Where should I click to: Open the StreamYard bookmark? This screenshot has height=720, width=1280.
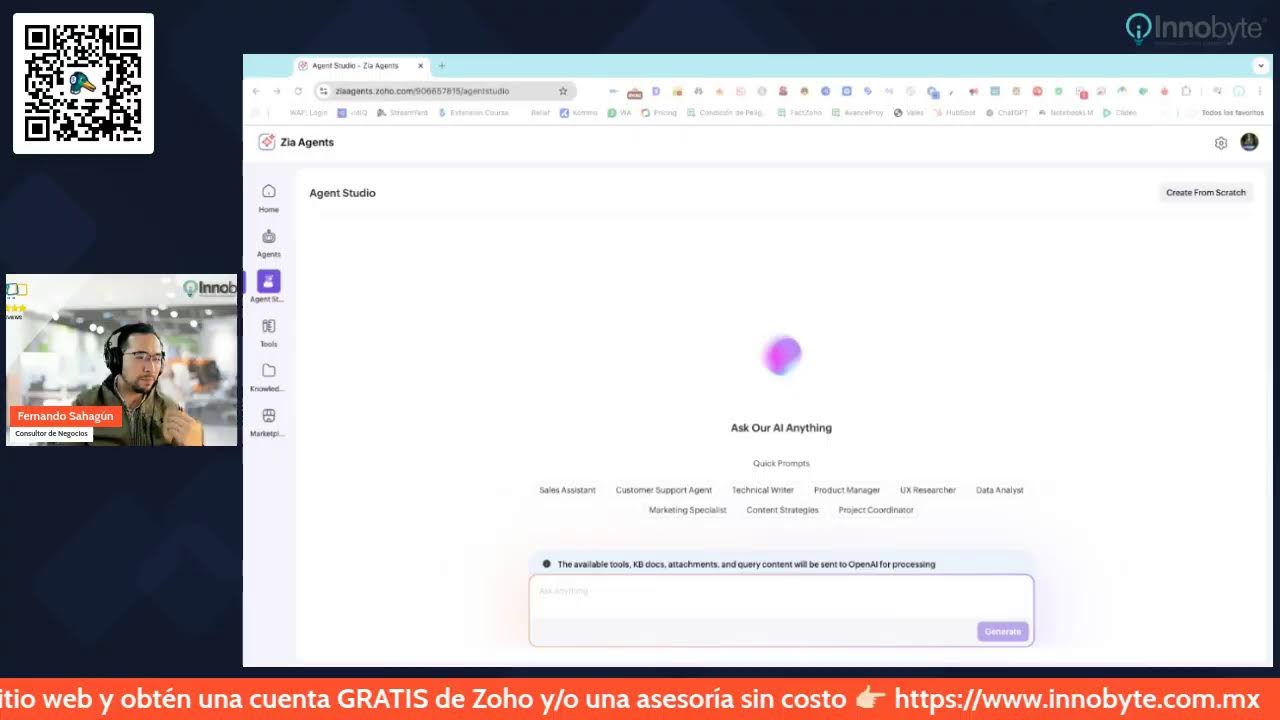(402, 113)
